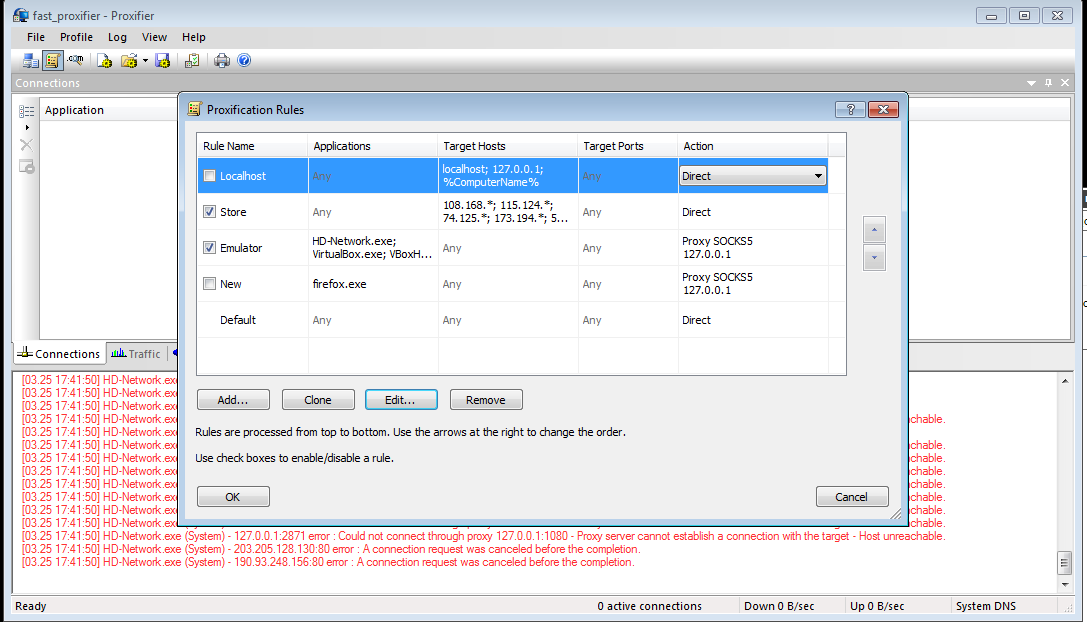1087x622 pixels.
Task: Enable the New rule checkbox
Action: 209,284
